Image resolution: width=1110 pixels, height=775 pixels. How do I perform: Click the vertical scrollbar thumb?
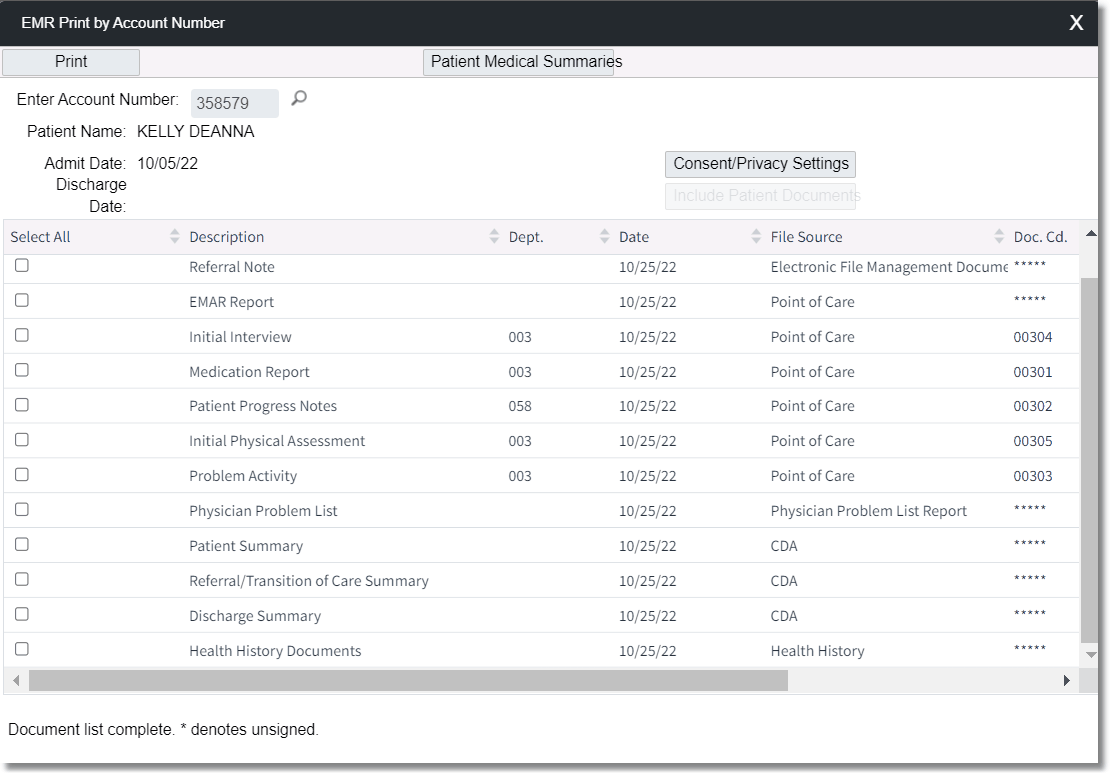tap(1091, 460)
